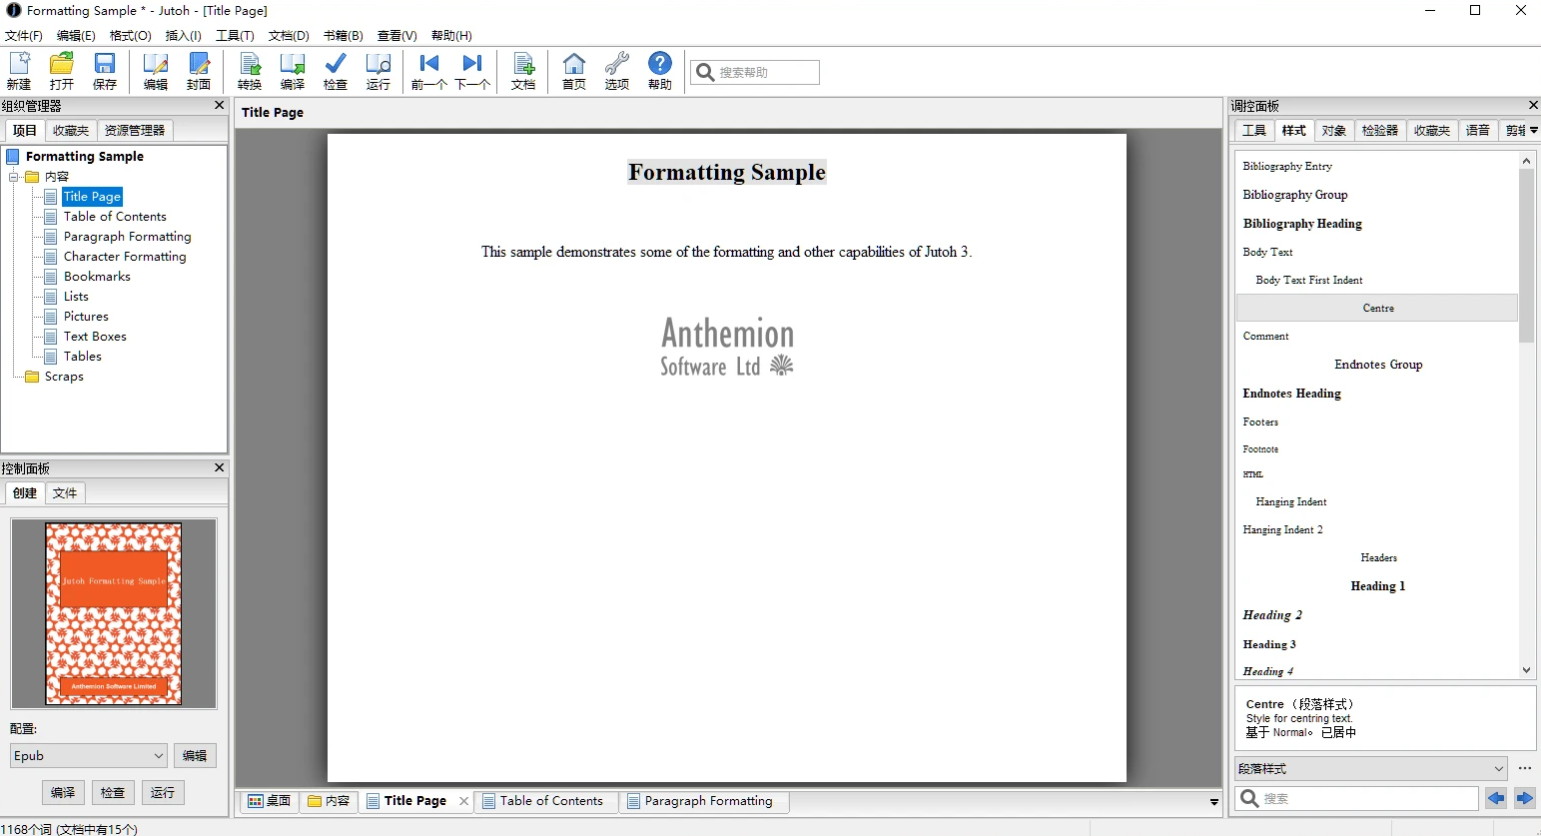Switch to the 桌面 bottom tab
Image resolution: width=1541 pixels, height=836 pixels.
(269, 801)
